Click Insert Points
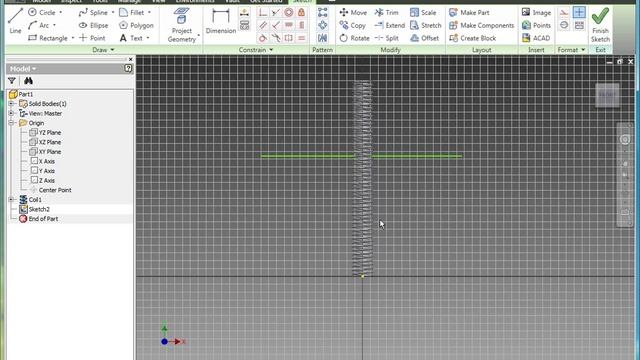This screenshot has width=640, height=360. coord(536,25)
